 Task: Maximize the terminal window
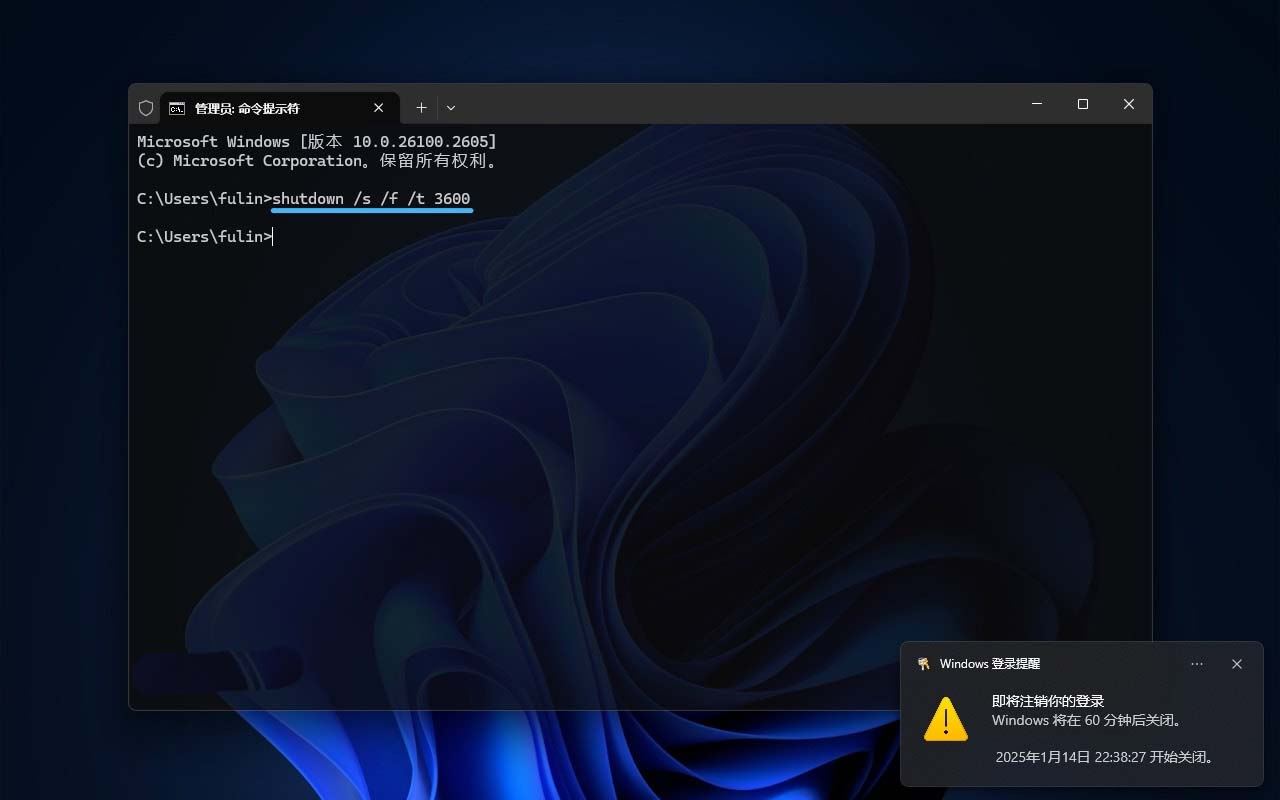point(1082,104)
